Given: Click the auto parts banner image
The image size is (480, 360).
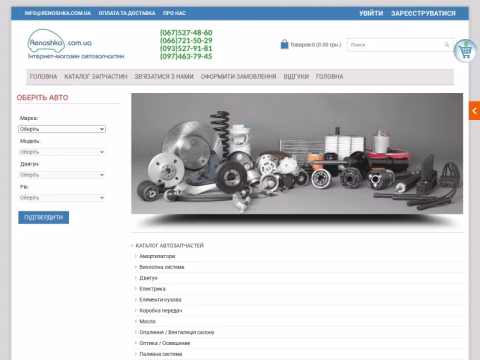Looking at the screenshot, I should coord(297,153).
